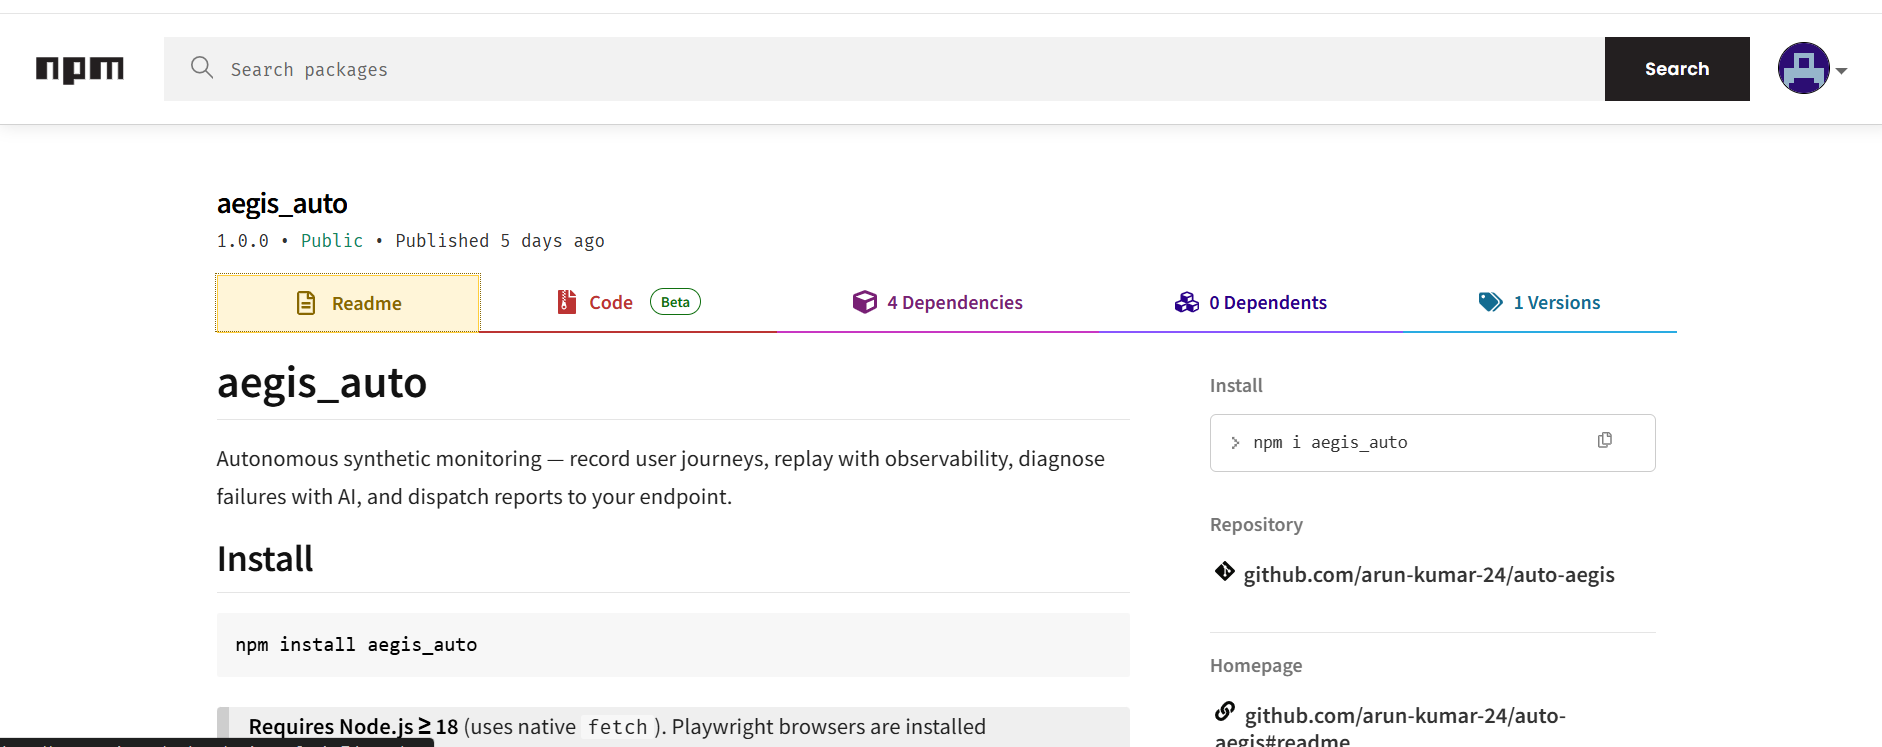Click the Beta badge
This screenshot has height=747, width=1882.
(675, 302)
